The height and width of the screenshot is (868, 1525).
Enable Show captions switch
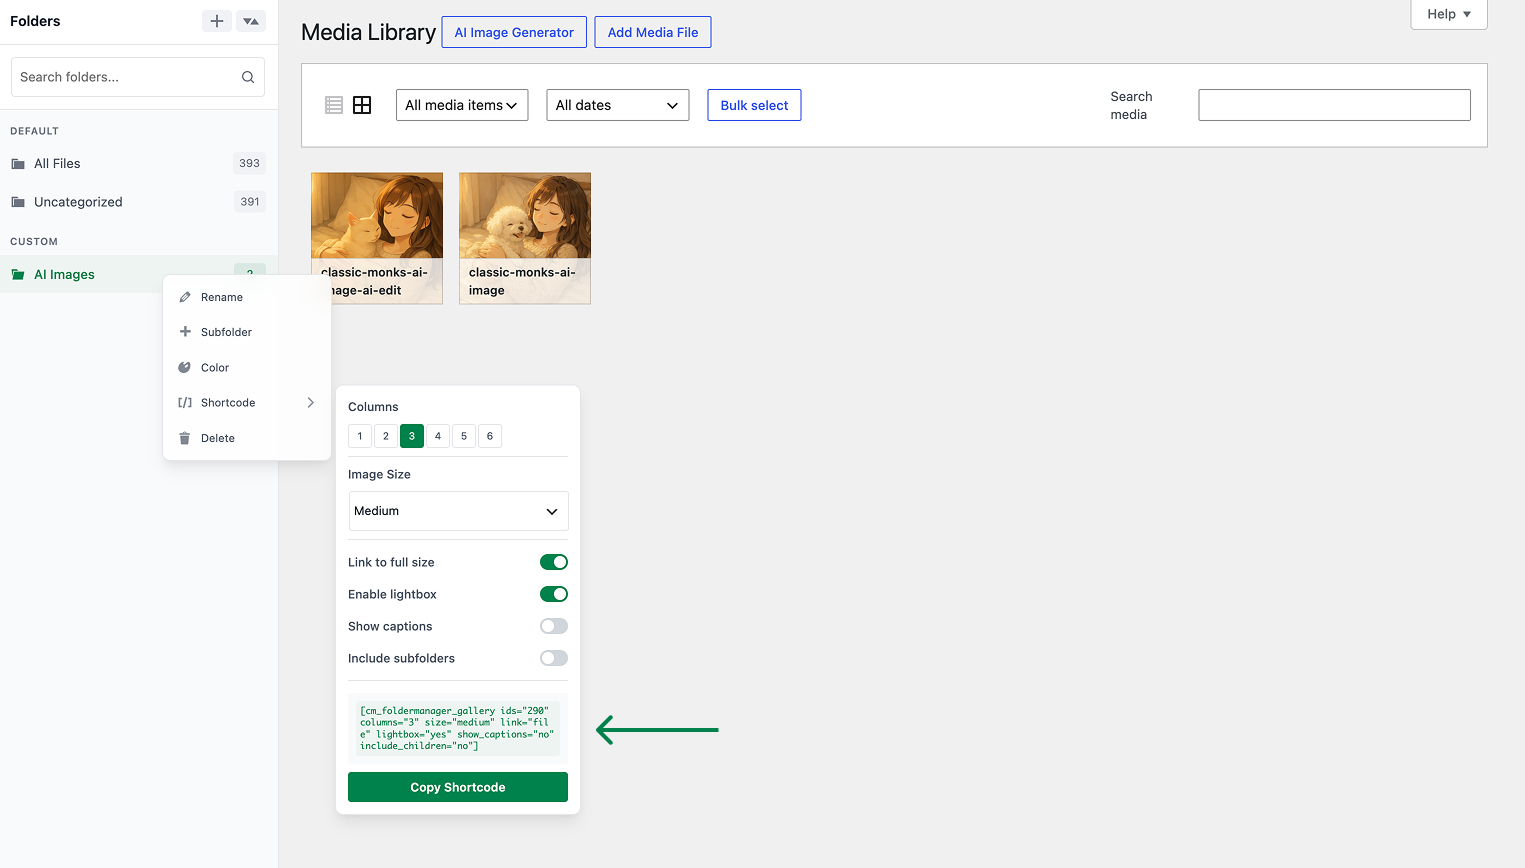coord(554,626)
